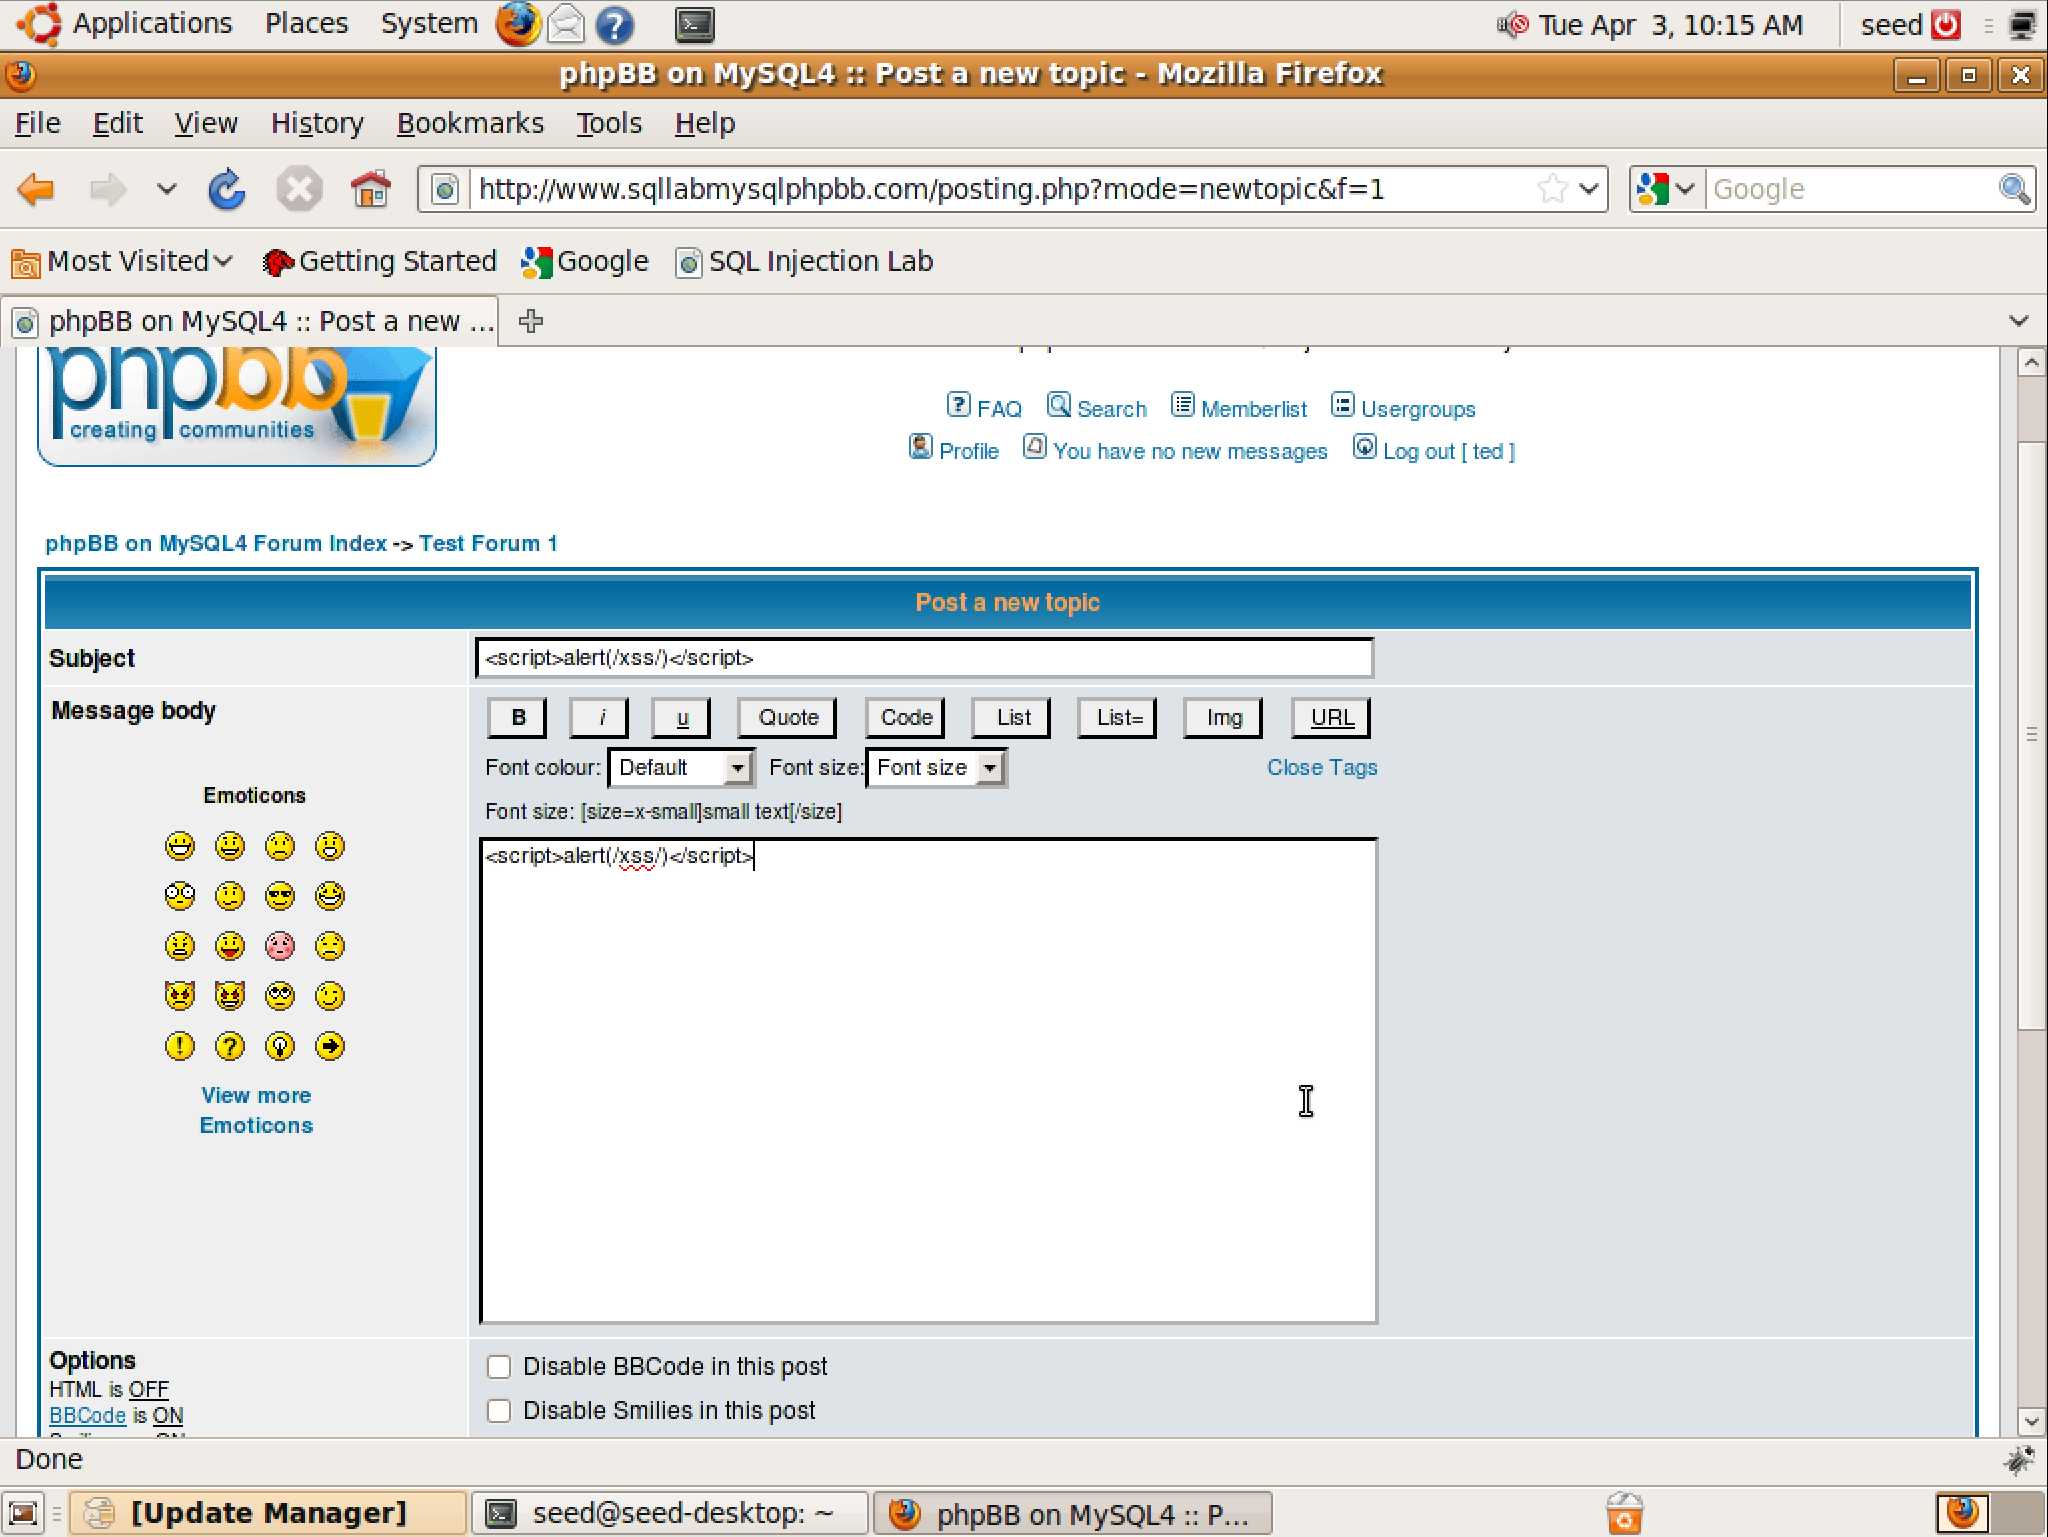The height and width of the screenshot is (1537, 2048).
Task: Open the Bookmarks menu
Action: coord(468,123)
